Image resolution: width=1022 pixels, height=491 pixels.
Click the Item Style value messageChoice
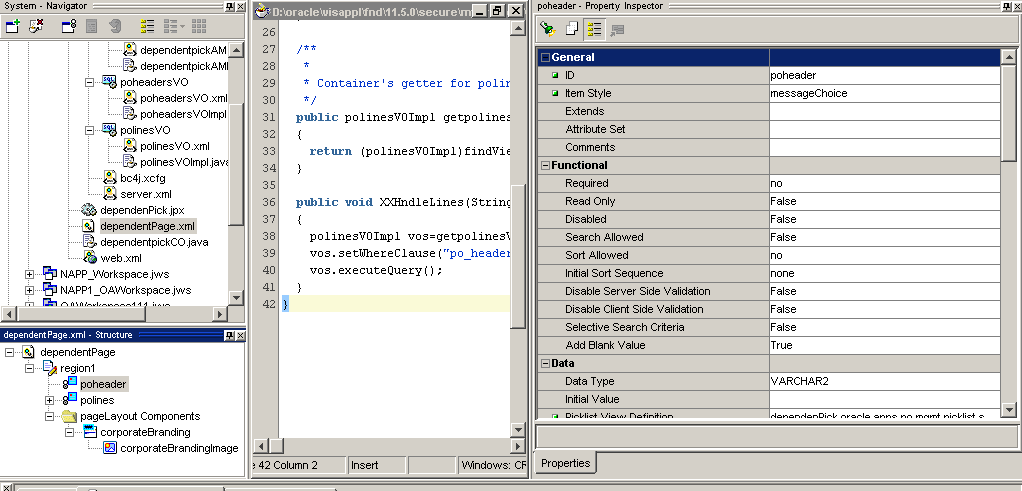point(884,94)
